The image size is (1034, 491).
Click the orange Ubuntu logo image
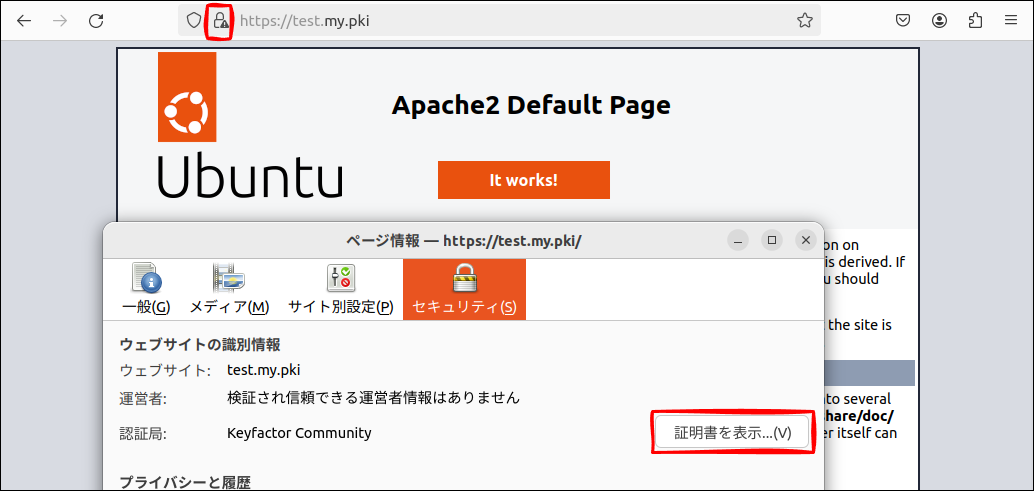pos(186,97)
